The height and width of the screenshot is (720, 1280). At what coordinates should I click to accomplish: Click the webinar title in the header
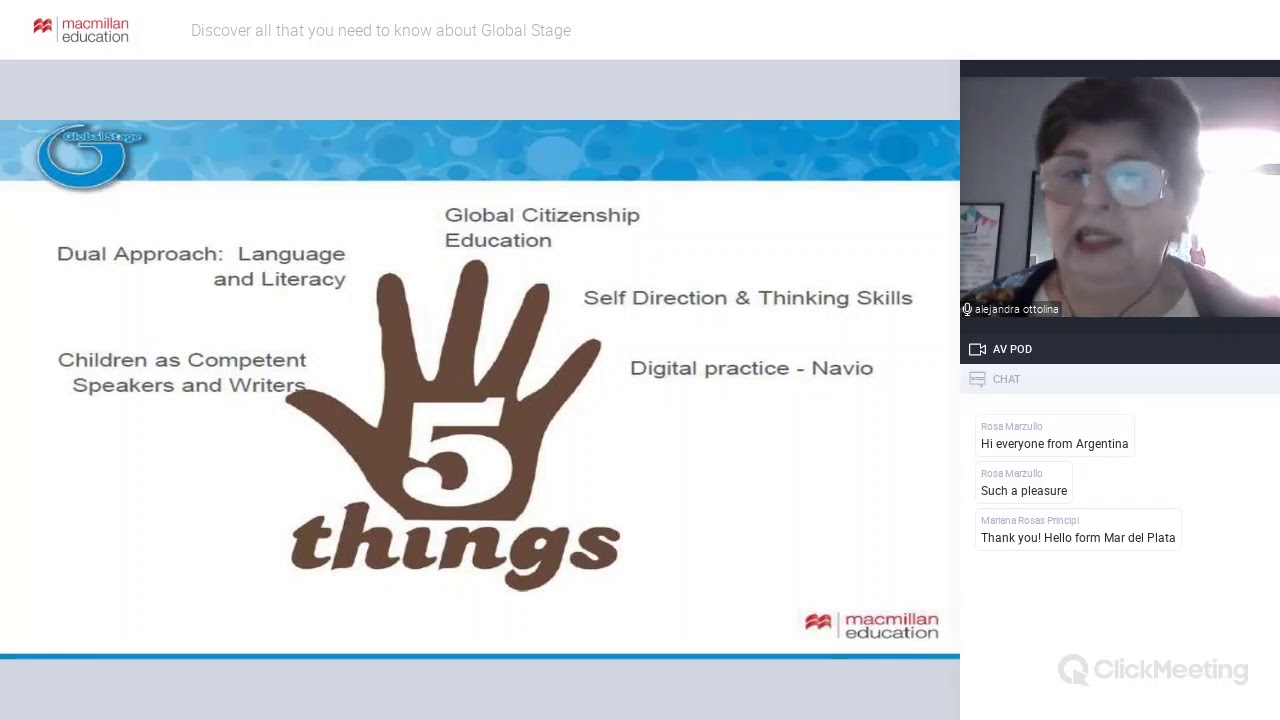(381, 30)
